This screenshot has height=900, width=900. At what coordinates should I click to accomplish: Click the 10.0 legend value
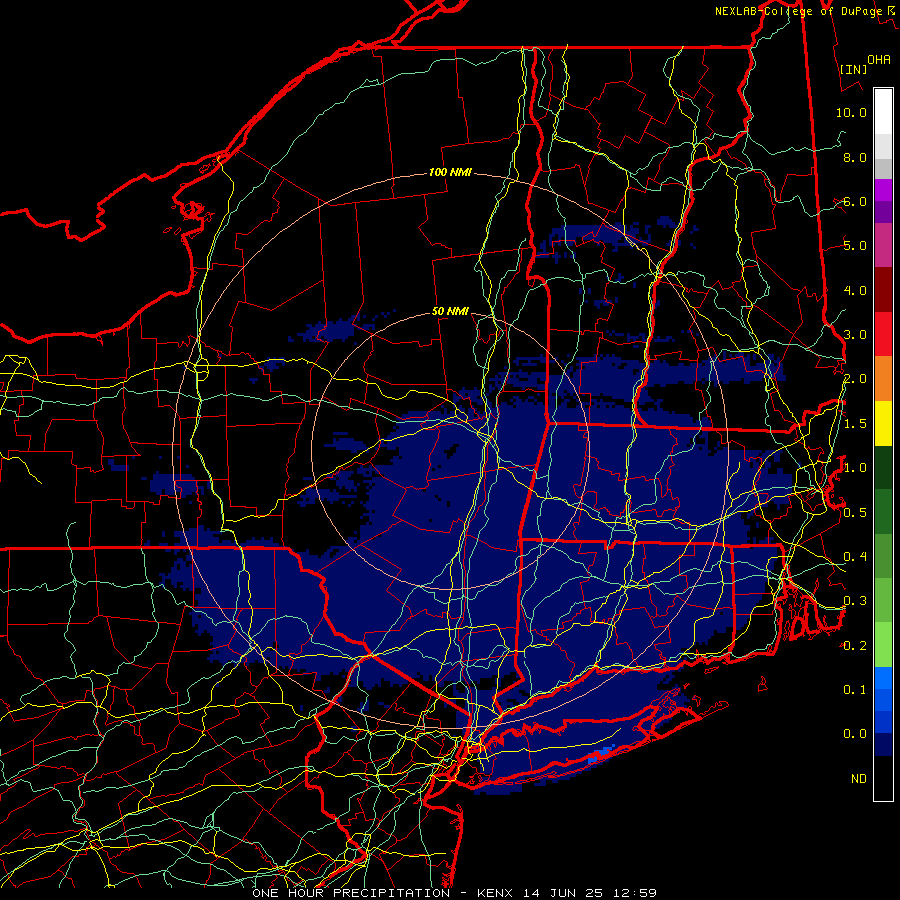[851, 112]
